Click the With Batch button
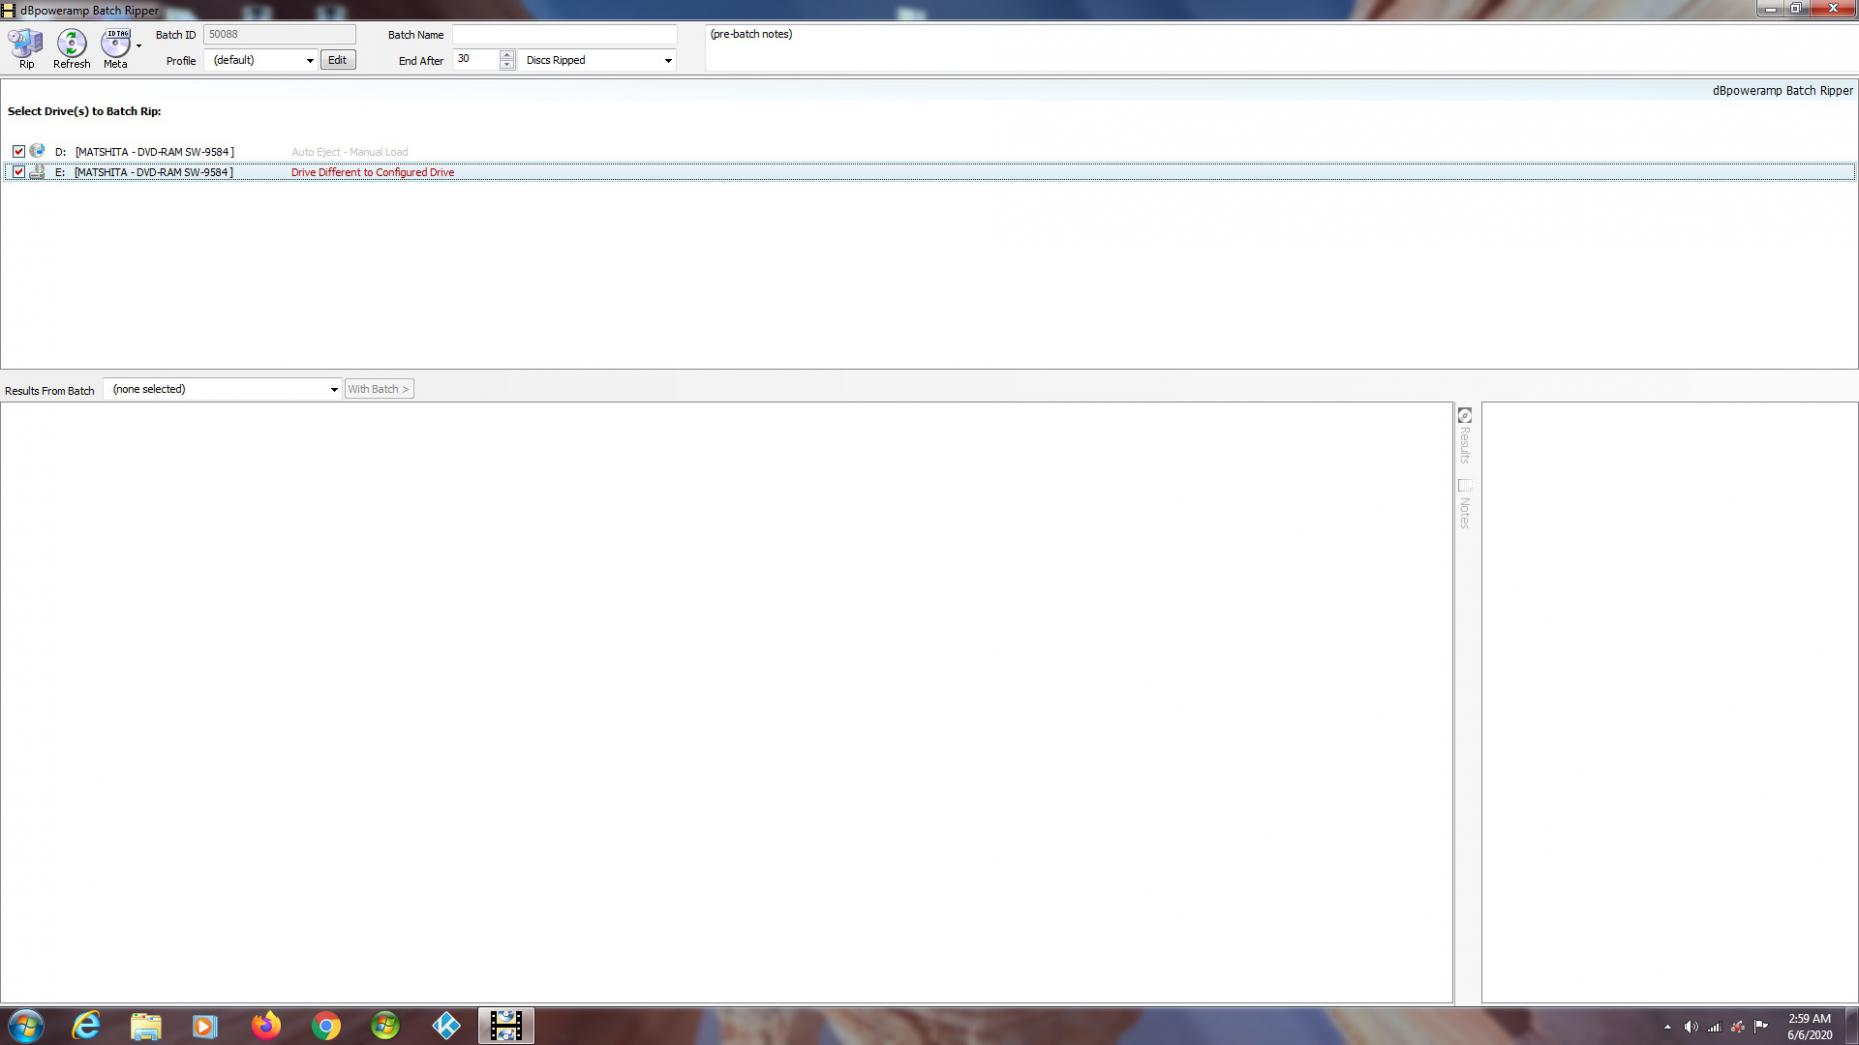 pyautogui.click(x=378, y=389)
